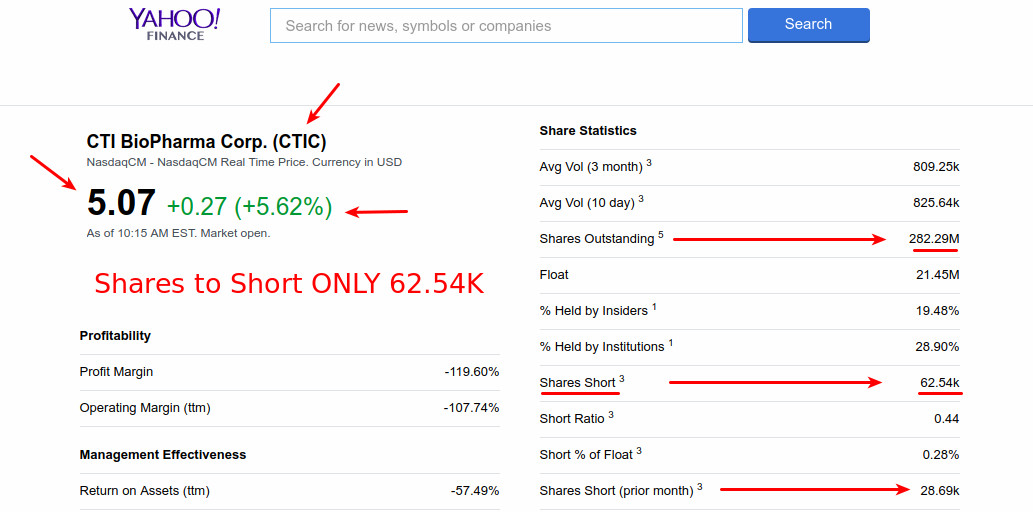
Task: Click the -119.60% Profit Margin value
Action: pyautogui.click(x=472, y=372)
